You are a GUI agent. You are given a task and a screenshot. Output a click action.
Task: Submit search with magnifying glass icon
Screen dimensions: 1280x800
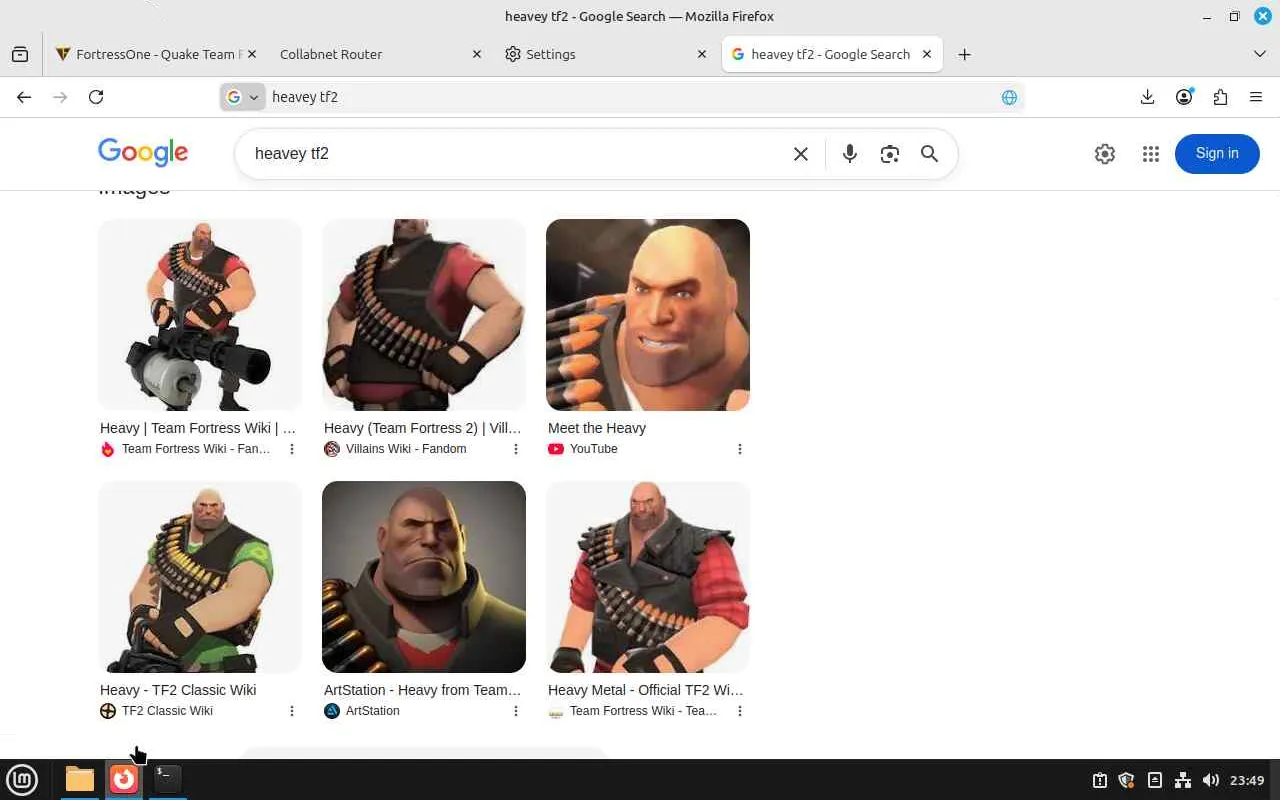coord(930,154)
